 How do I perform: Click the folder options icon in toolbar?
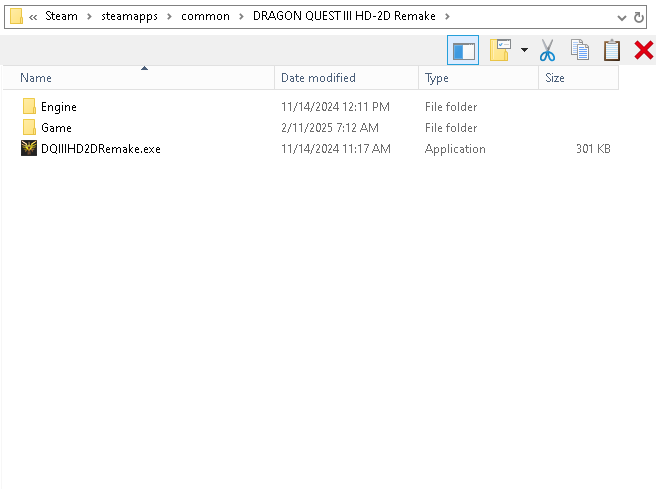(x=501, y=50)
